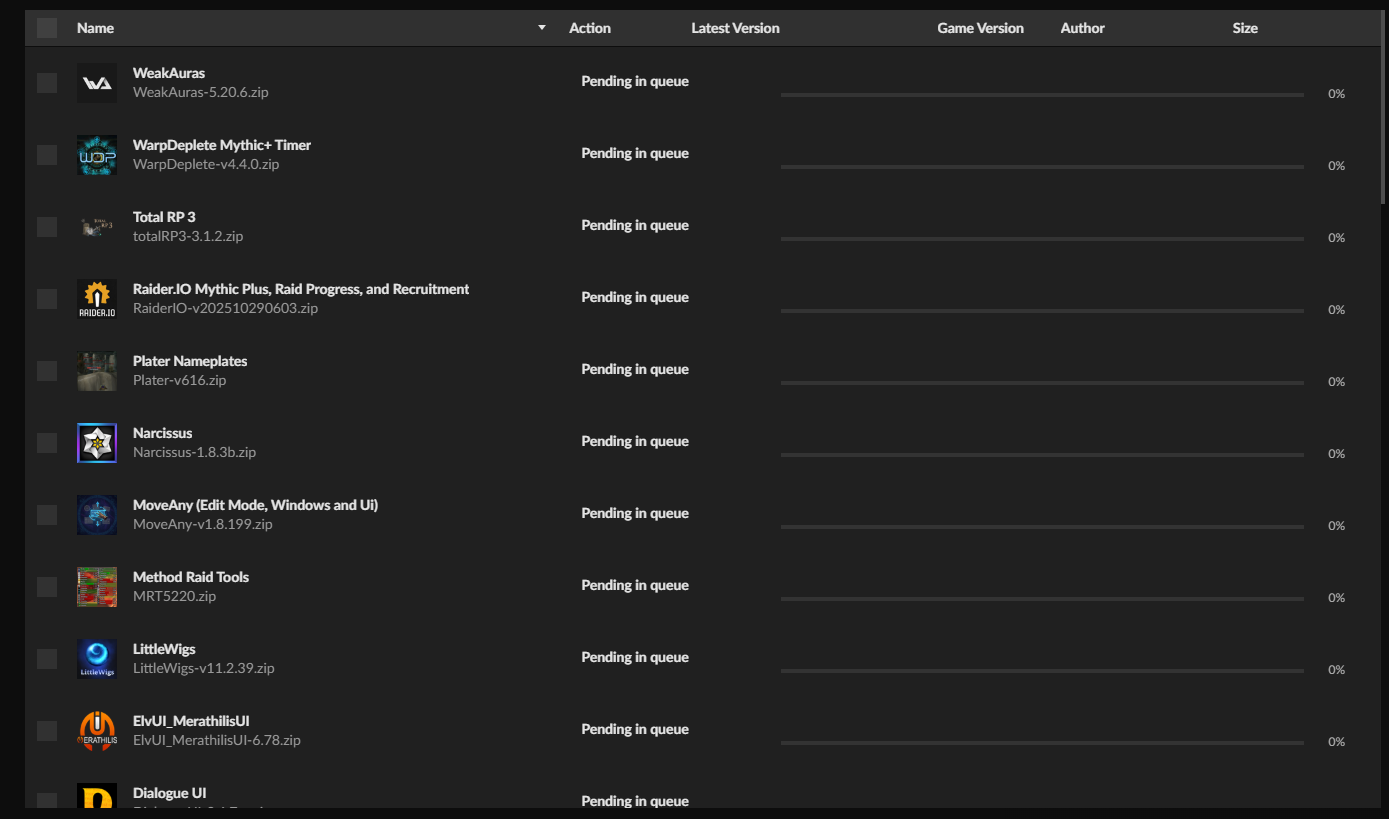Click the LittleWigs blue swirl icon
The width and height of the screenshot is (1389, 819).
tap(97, 659)
